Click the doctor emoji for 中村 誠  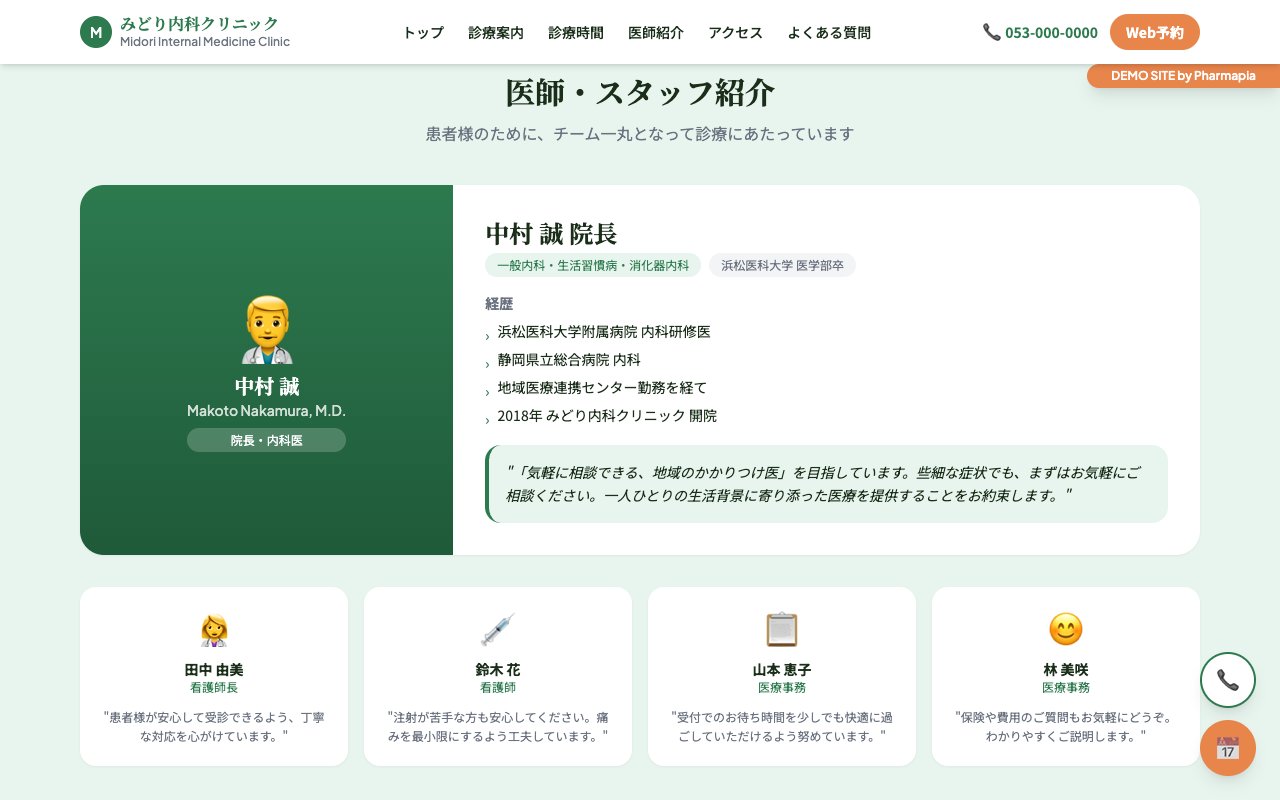266,328
